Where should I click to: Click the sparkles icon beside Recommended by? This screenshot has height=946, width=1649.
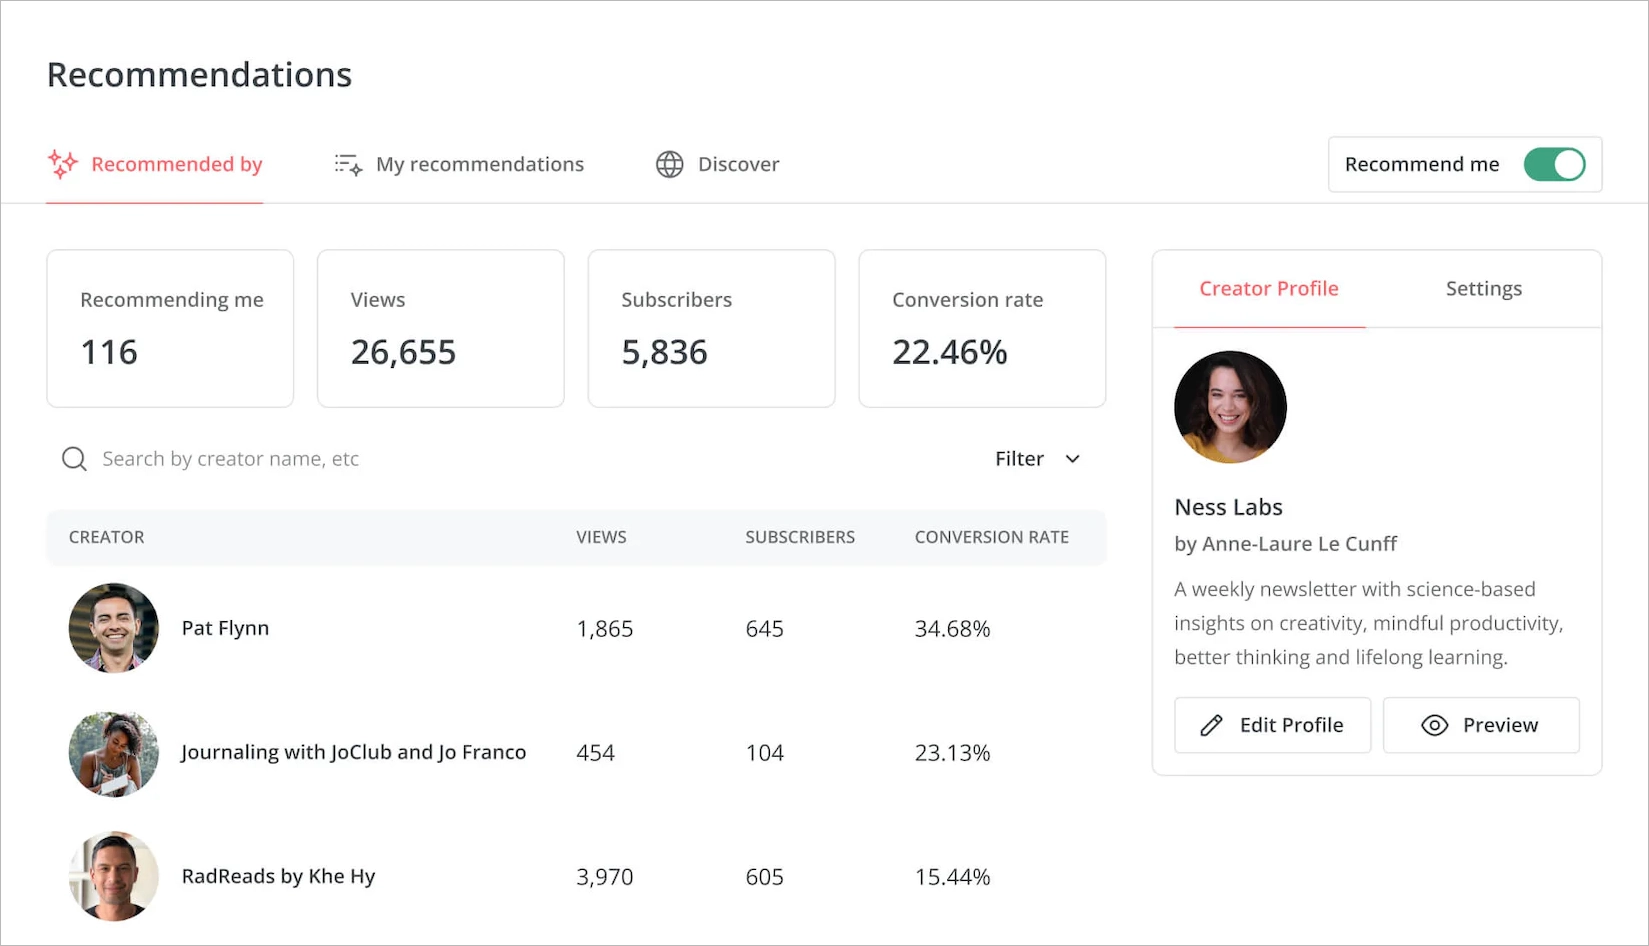[62, 164]
